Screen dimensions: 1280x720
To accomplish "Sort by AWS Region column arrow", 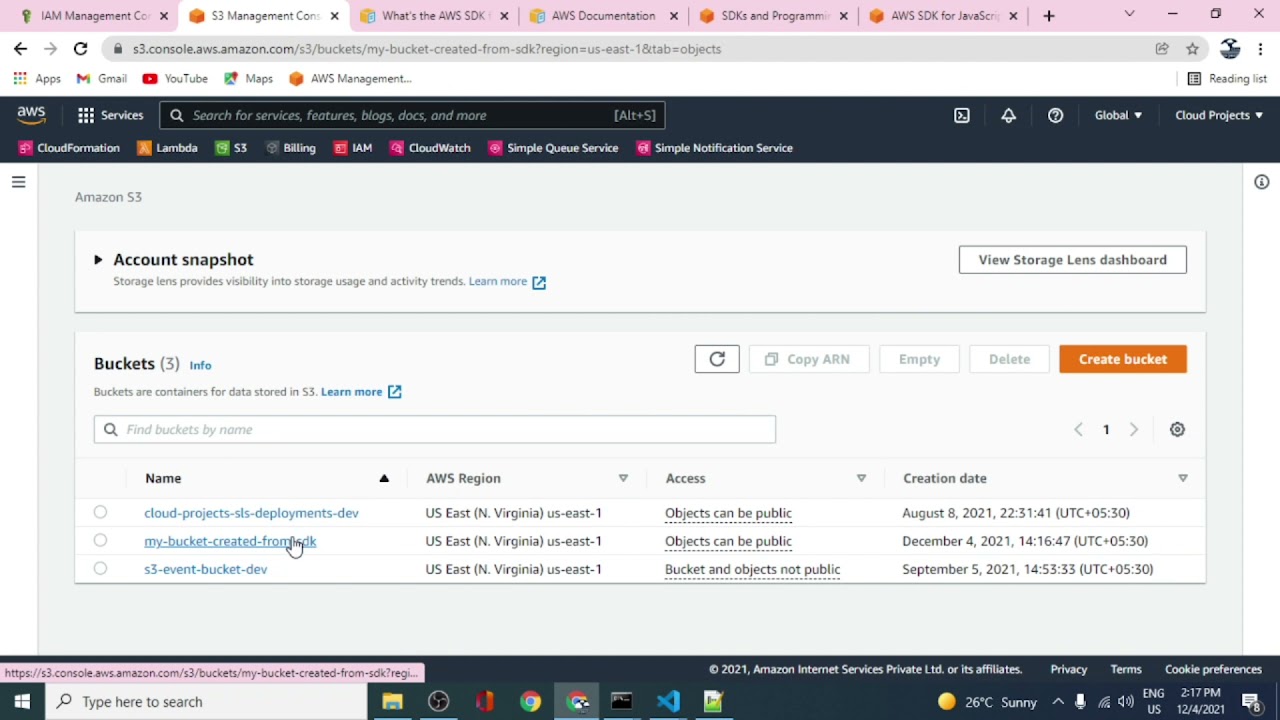I will click(623, 478).
